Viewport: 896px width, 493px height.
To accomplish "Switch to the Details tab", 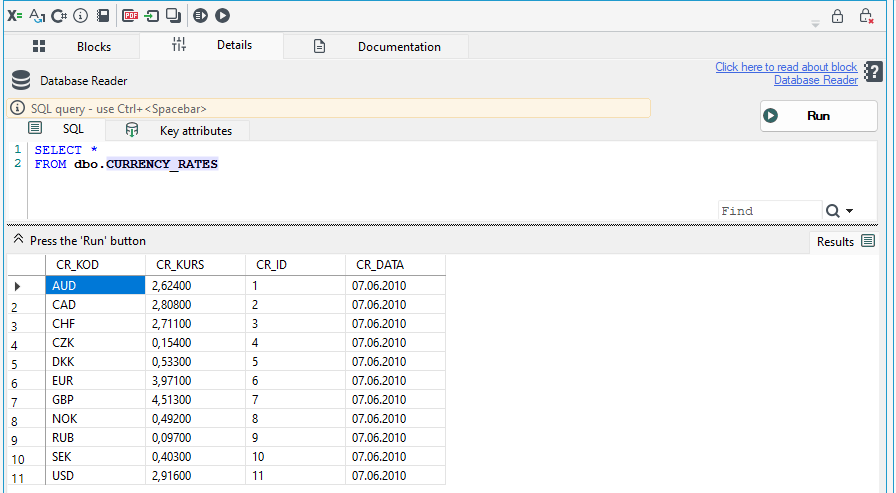I will (211, 45).
